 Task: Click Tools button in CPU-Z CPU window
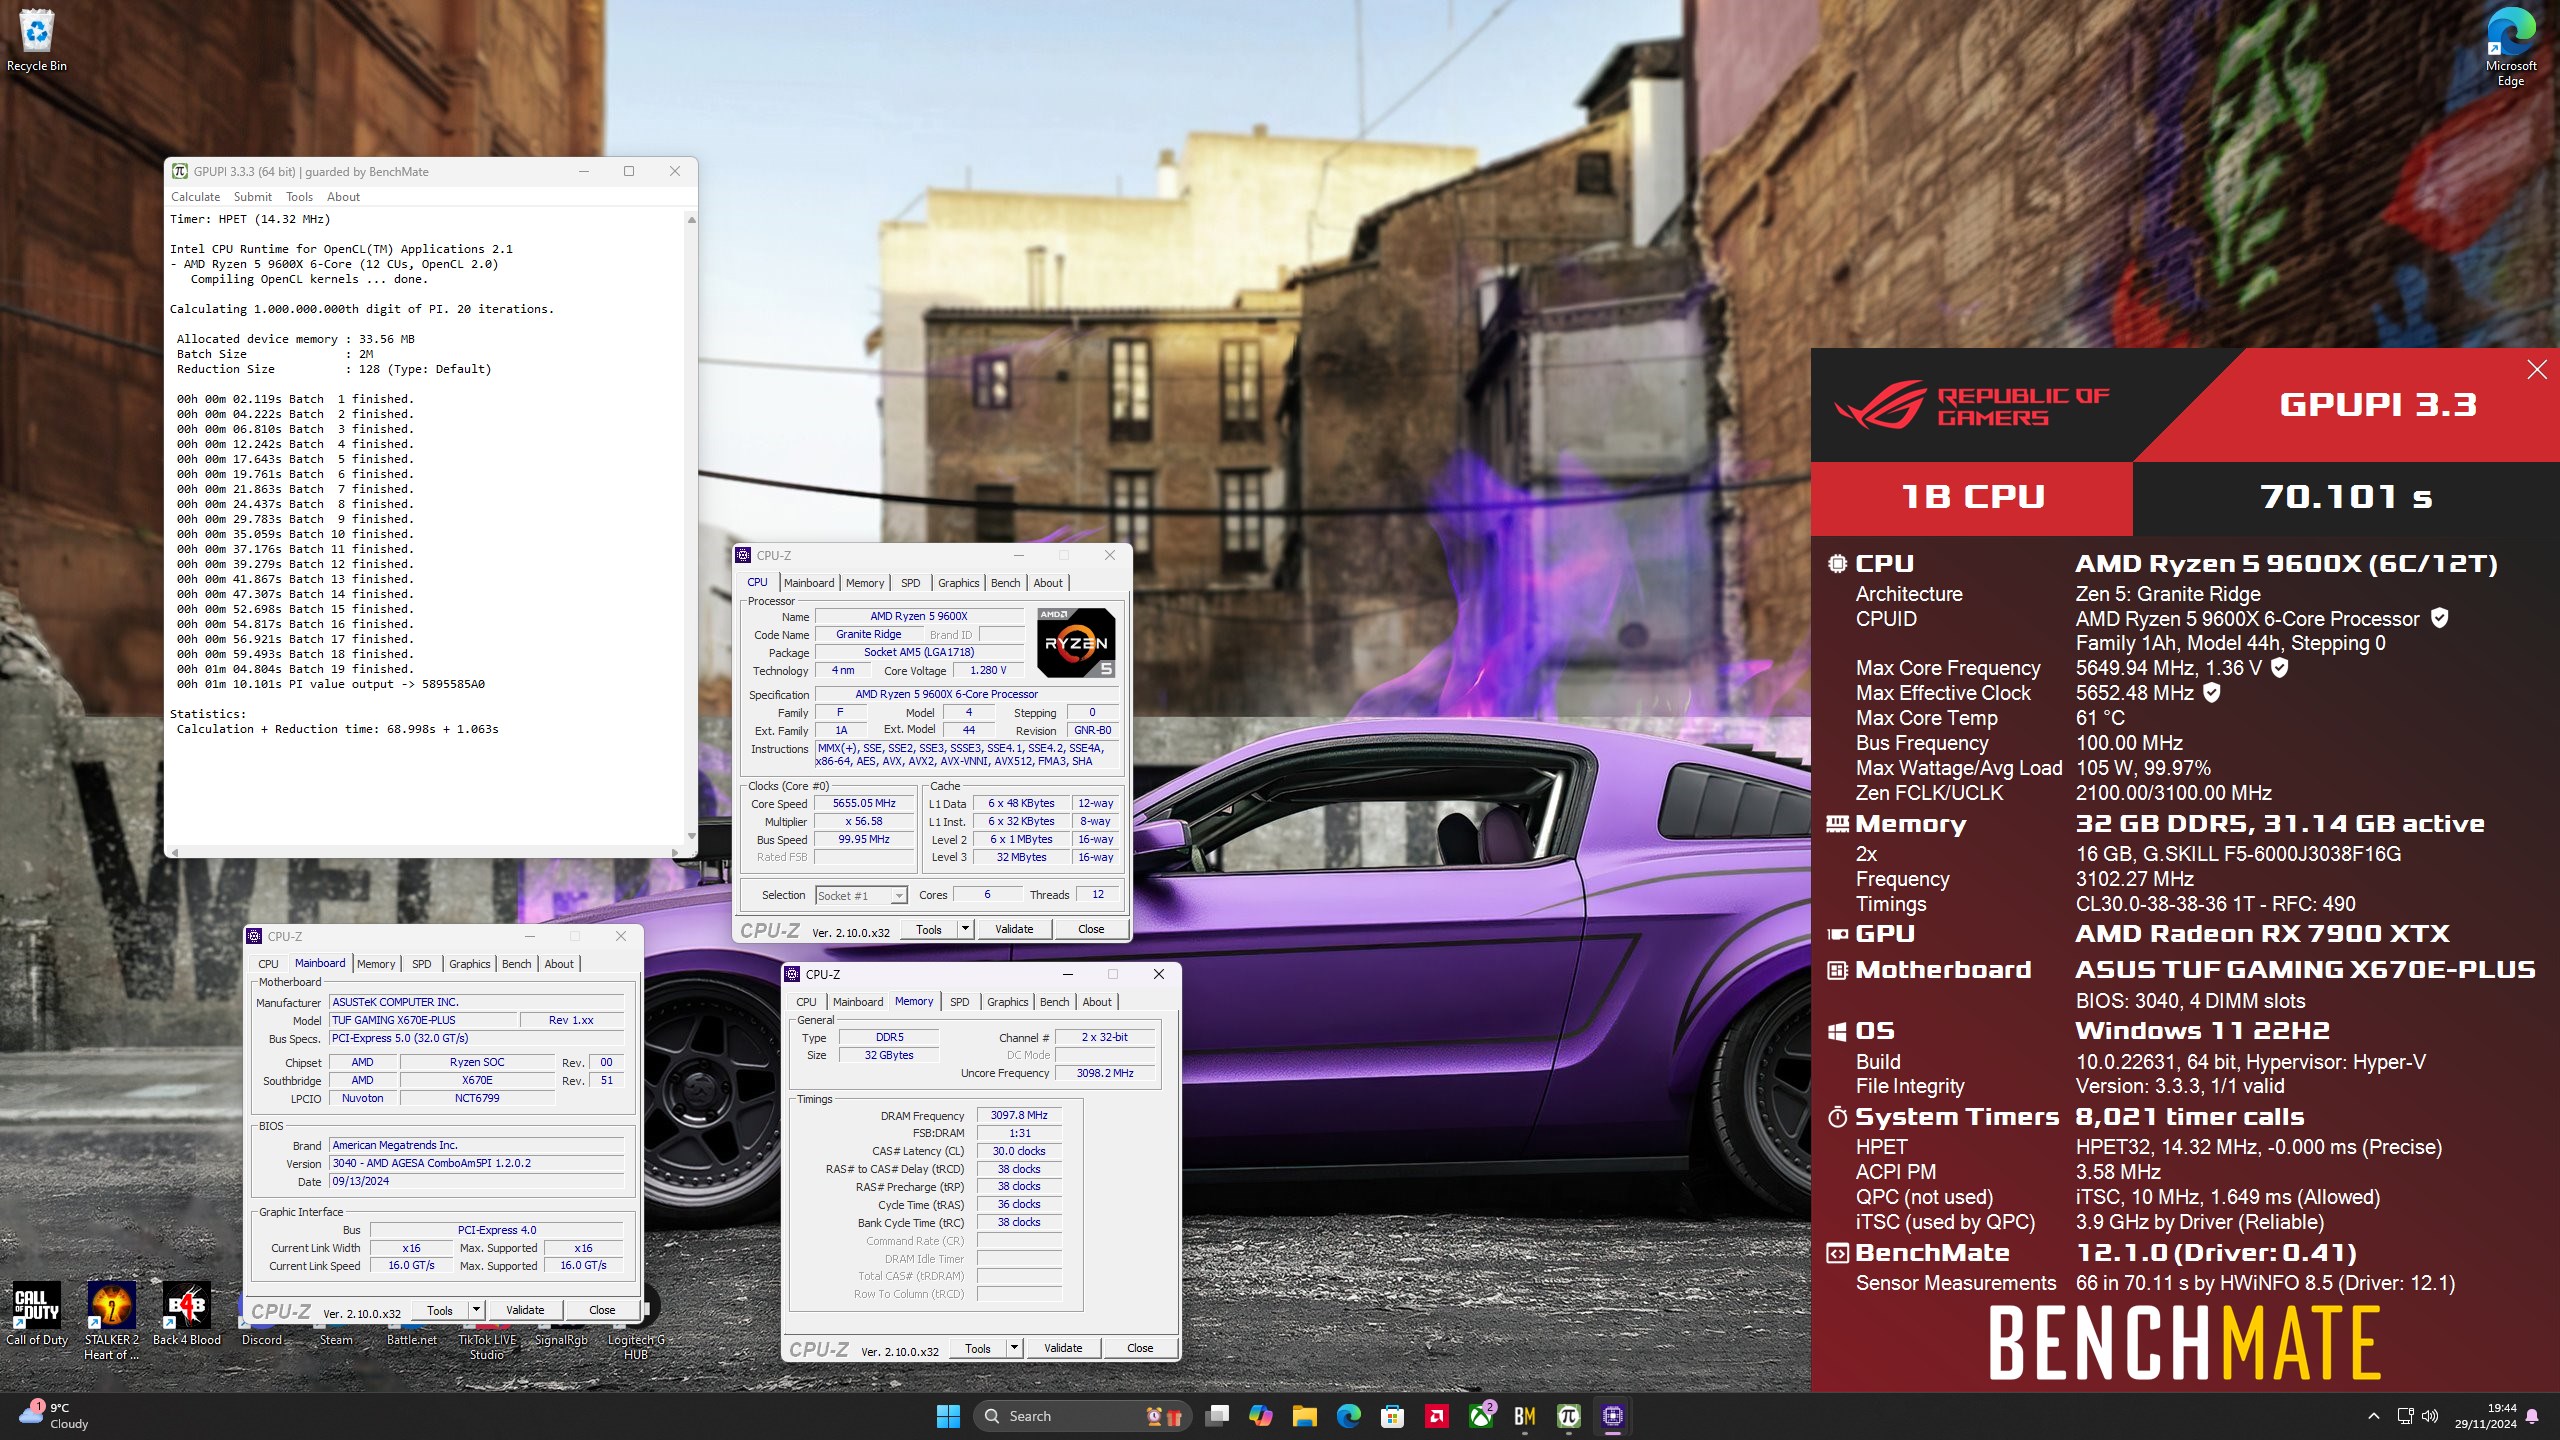pos(929,929)
